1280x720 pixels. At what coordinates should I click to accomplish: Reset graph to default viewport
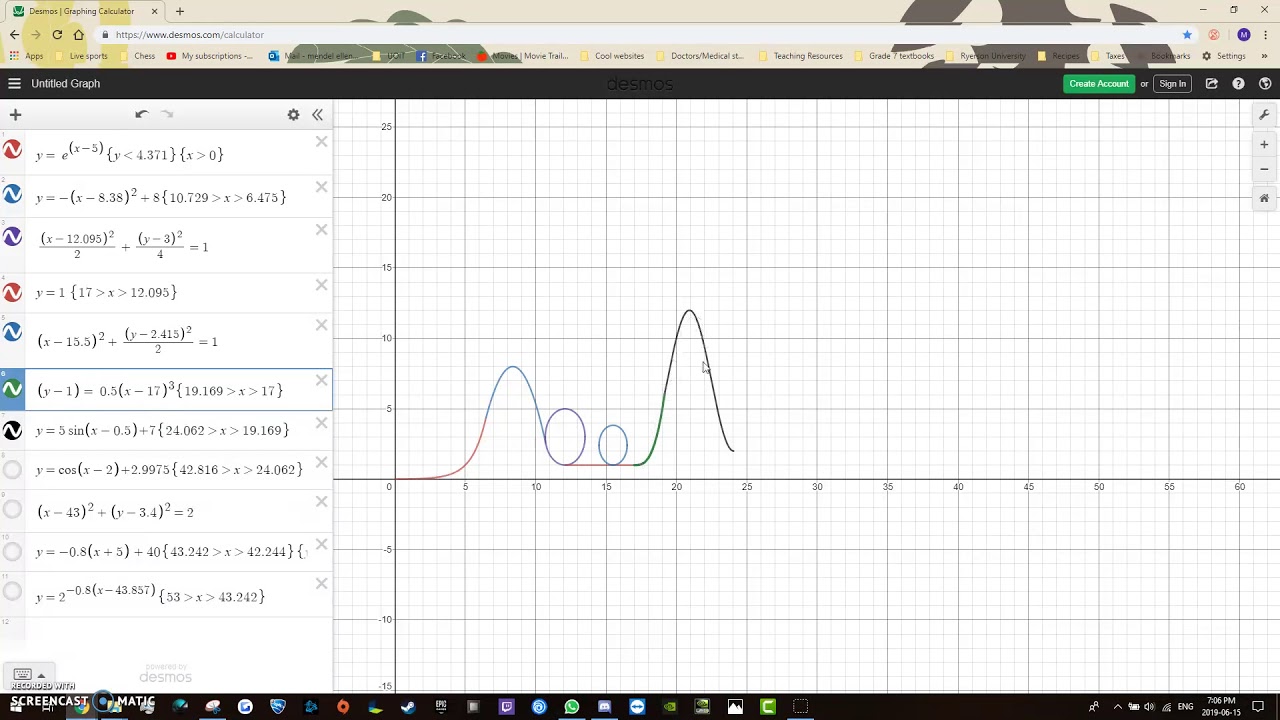coord(1264,198)
